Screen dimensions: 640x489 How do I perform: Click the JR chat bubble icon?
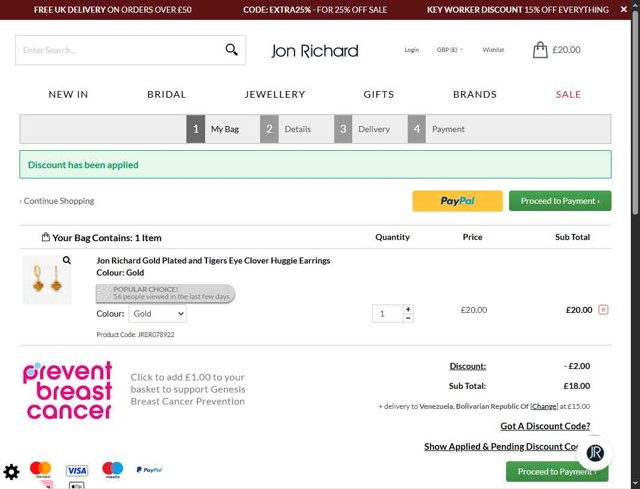[595, 453]
